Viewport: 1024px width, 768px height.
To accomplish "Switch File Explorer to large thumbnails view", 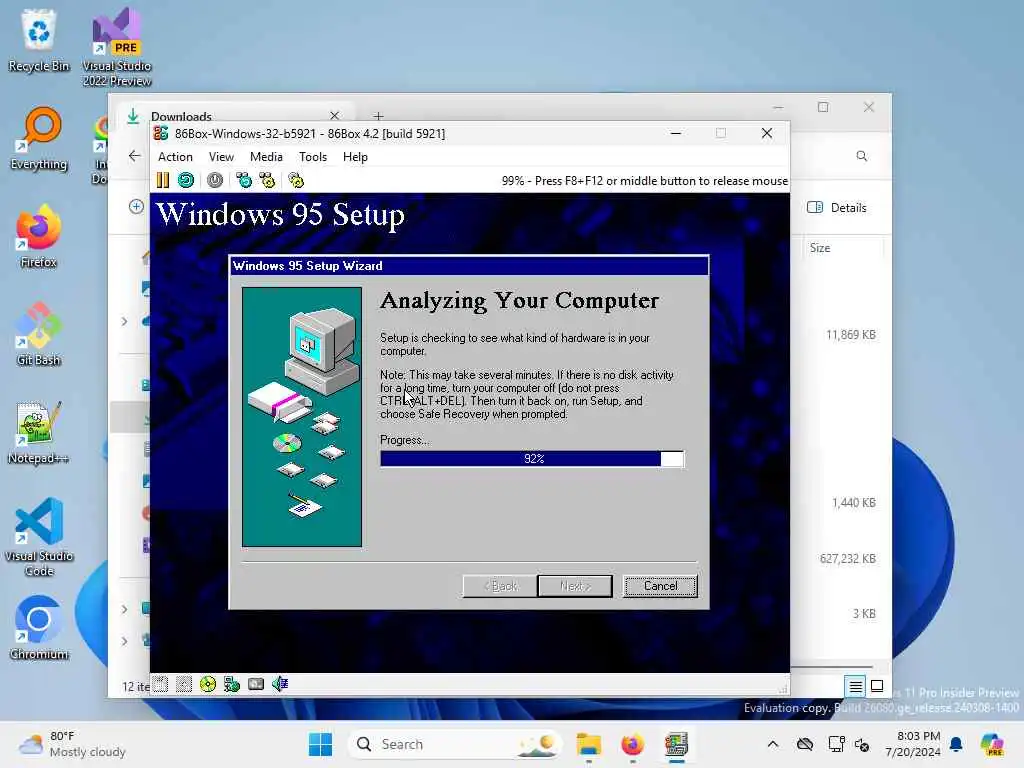I will [x=877, y=686].
